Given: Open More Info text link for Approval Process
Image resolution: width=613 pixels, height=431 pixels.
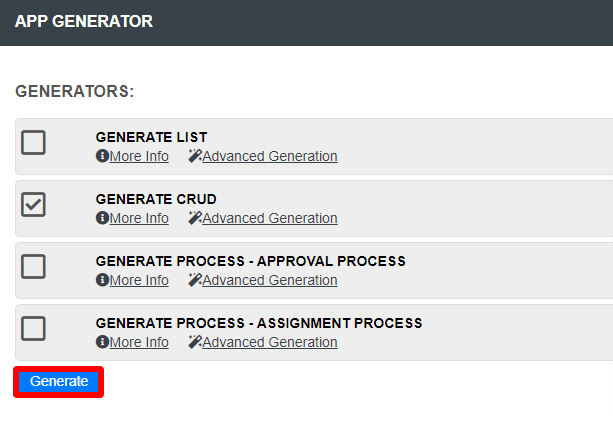Looking at the screenshot, I should click(139, 280).
